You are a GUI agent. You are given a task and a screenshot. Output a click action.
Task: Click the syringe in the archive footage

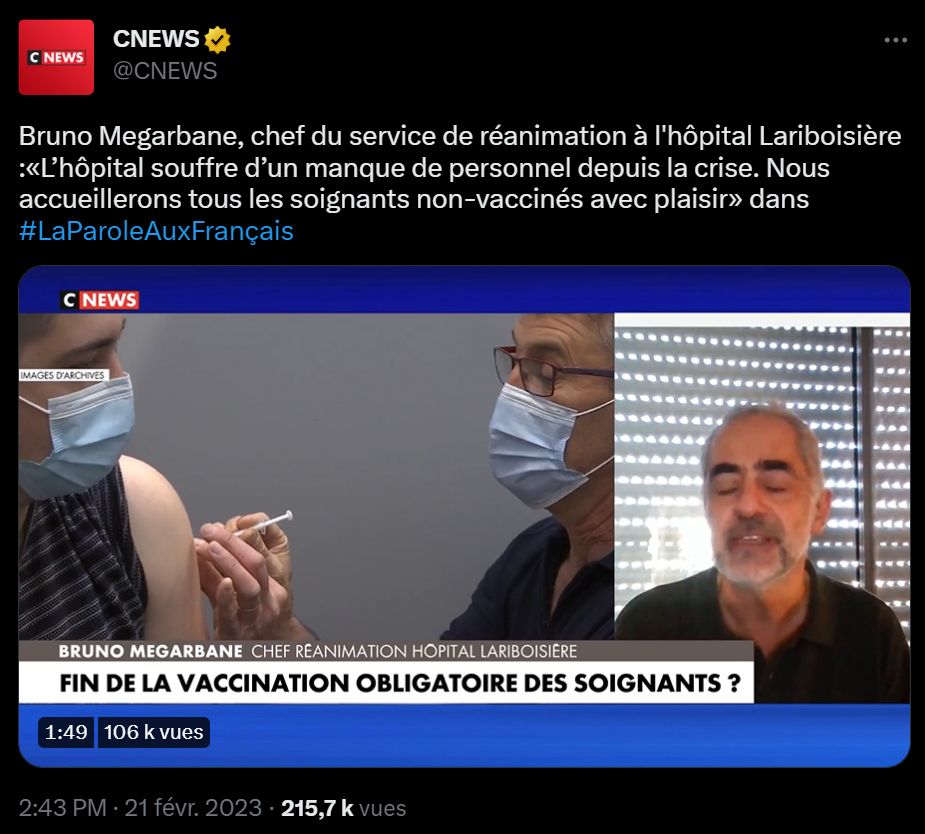coord(263,524)
